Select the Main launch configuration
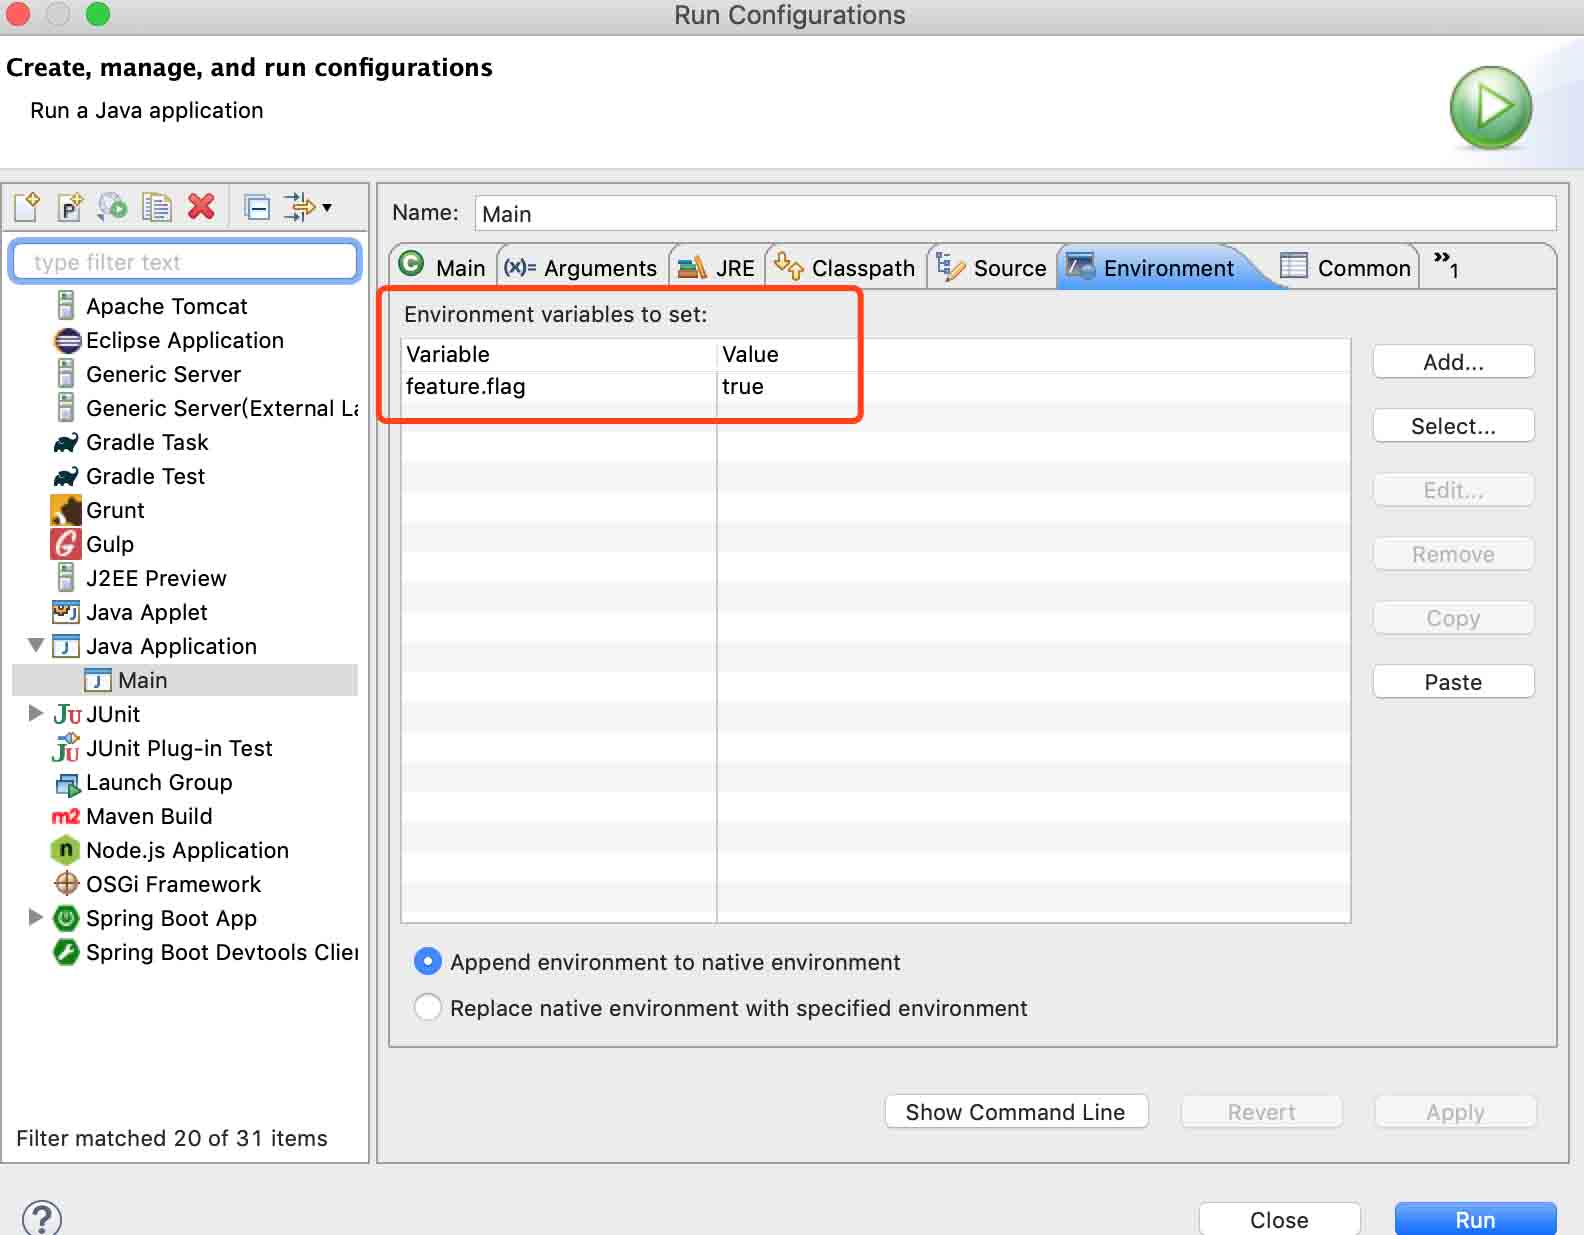This screenshot has width=1584, height=1235. [x=185, y=680]
